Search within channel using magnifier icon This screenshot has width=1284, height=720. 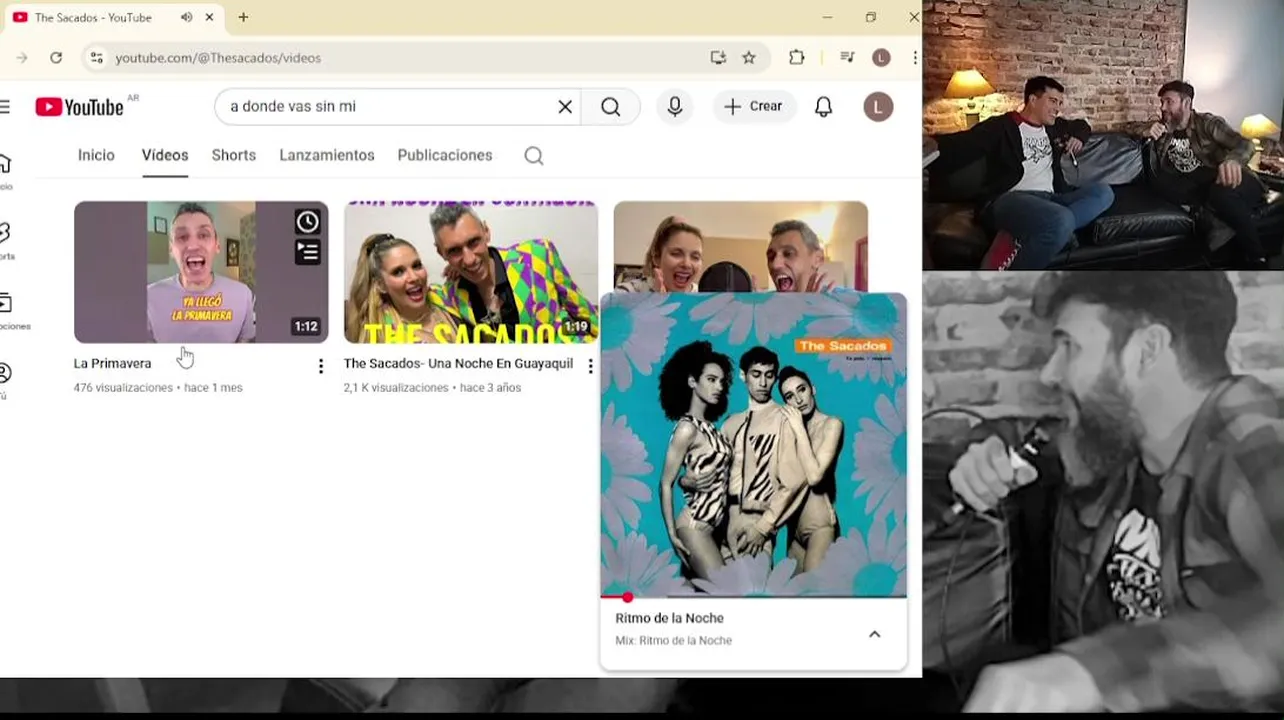(534, 156)
